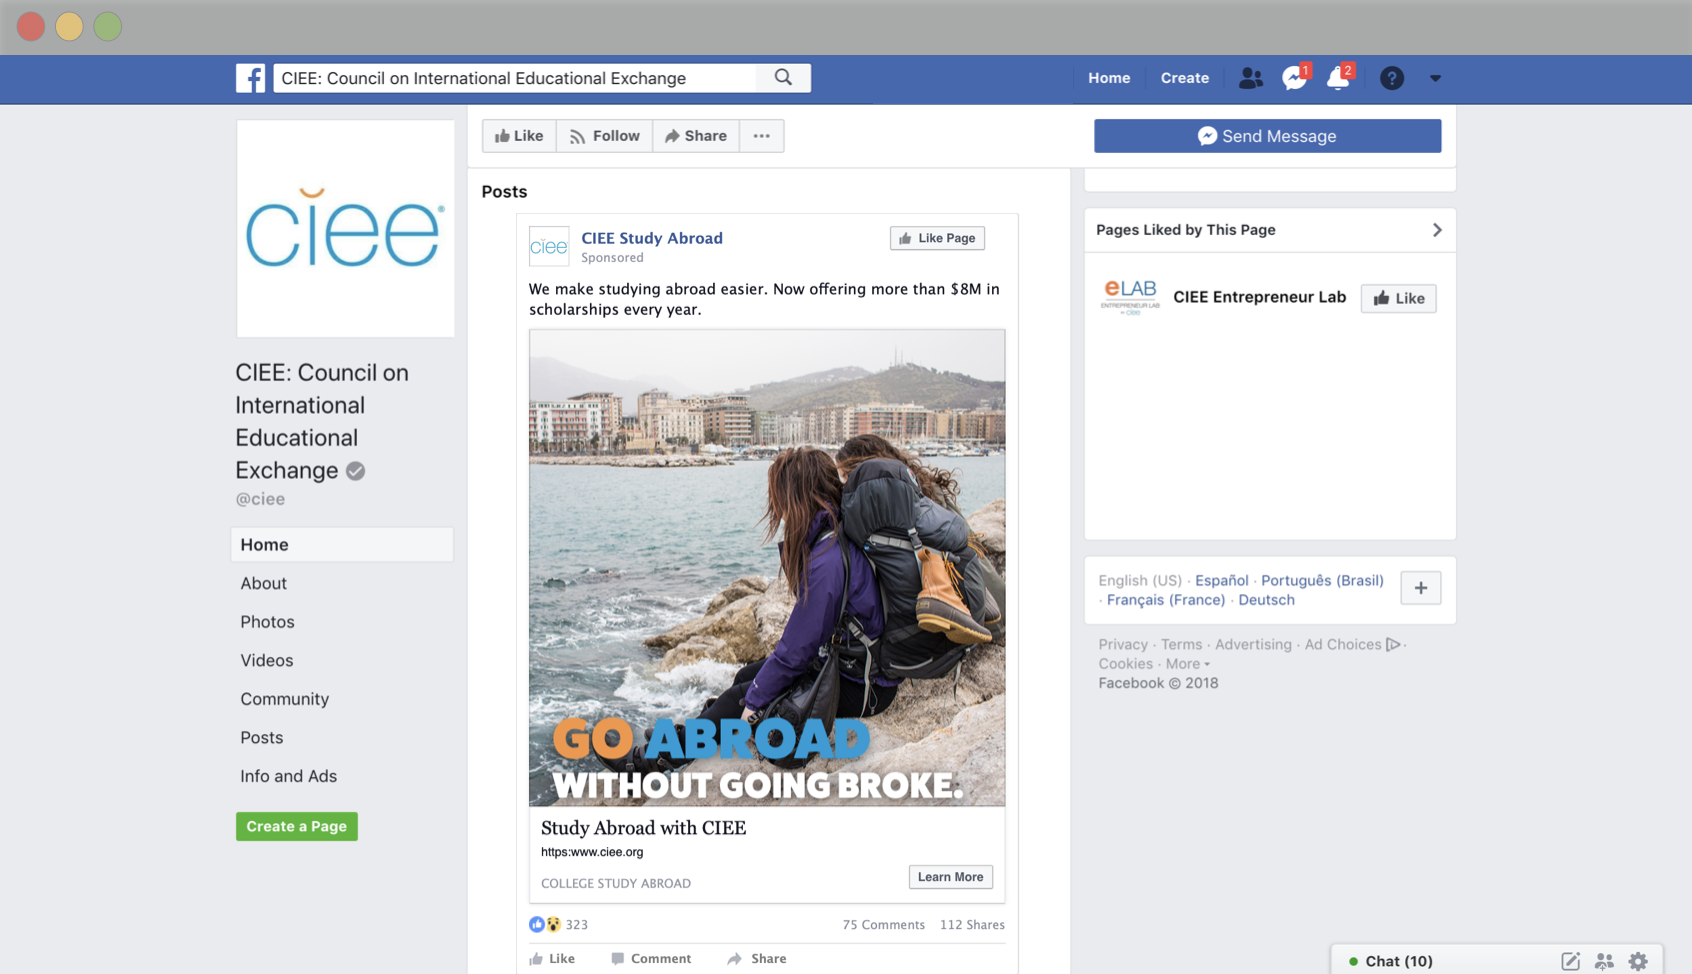
Task: Click the Home link in top bar
Action: point(1109,78)
